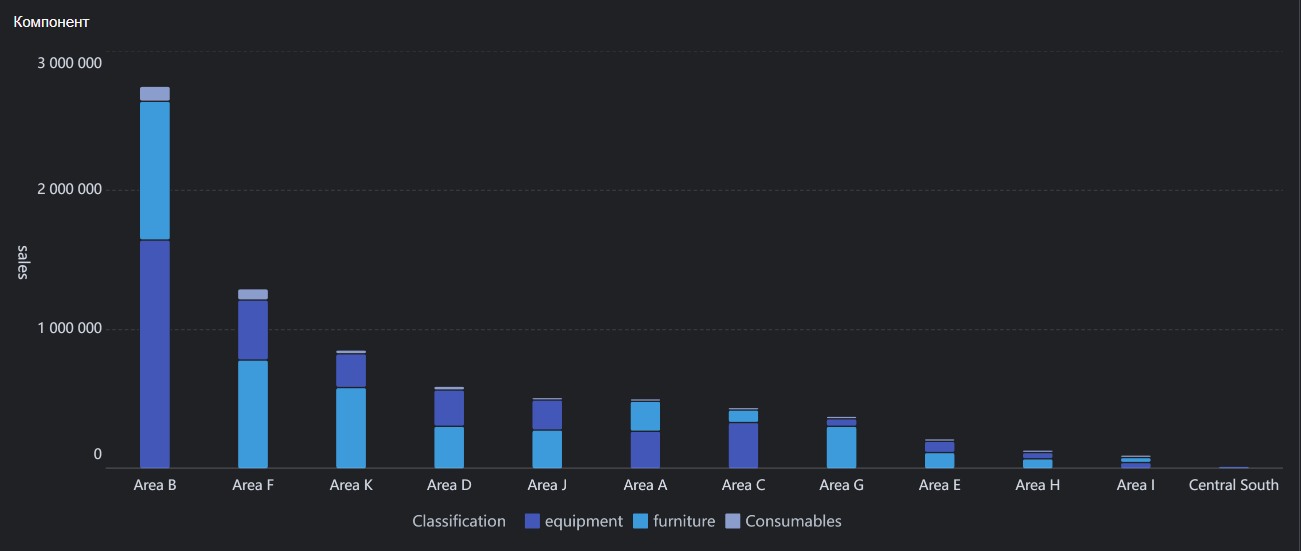
Task: Select the Area F furniture bar segment
Action: (253, 414)
